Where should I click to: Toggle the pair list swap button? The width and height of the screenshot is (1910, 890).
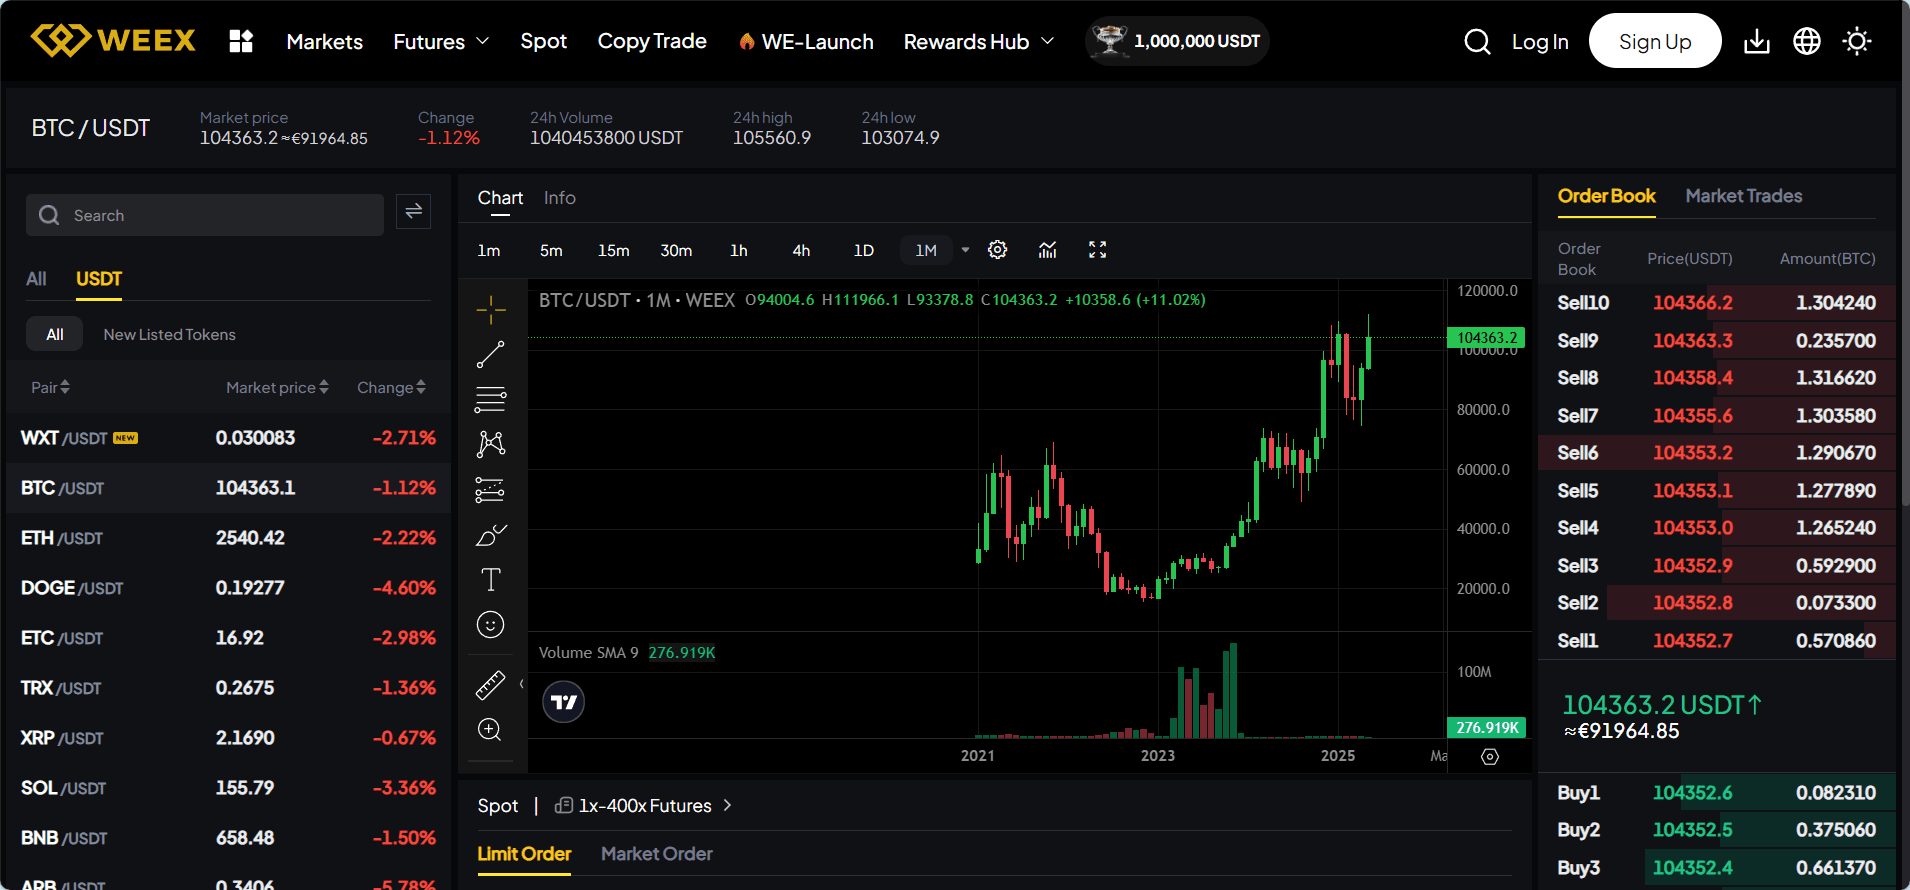click(x=413, y=211)
